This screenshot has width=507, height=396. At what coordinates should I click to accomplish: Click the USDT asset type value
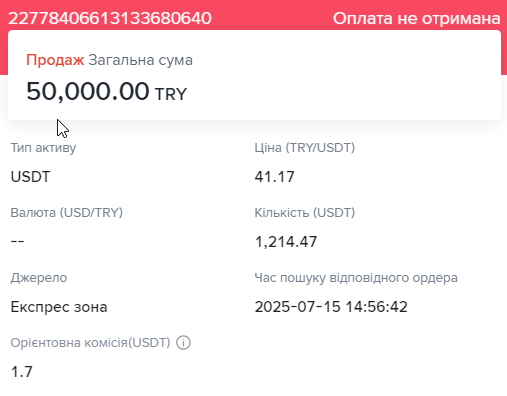[30, 177]
